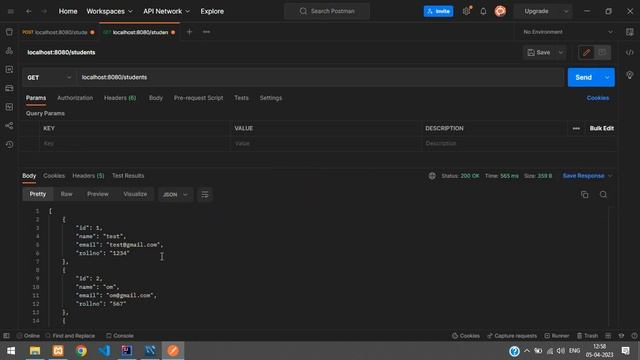The height and width of the screenshot is (360, 640).
Task: Toggle two-pane view in status bar
Action: (608, 336)
